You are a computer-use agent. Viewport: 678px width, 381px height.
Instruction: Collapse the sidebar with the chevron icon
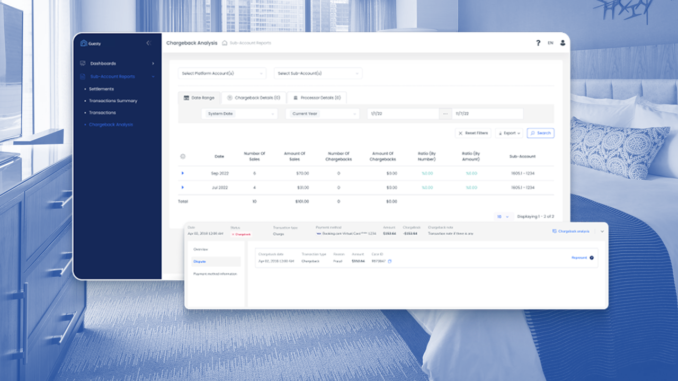pyautogui.click(x=148, y=43)
